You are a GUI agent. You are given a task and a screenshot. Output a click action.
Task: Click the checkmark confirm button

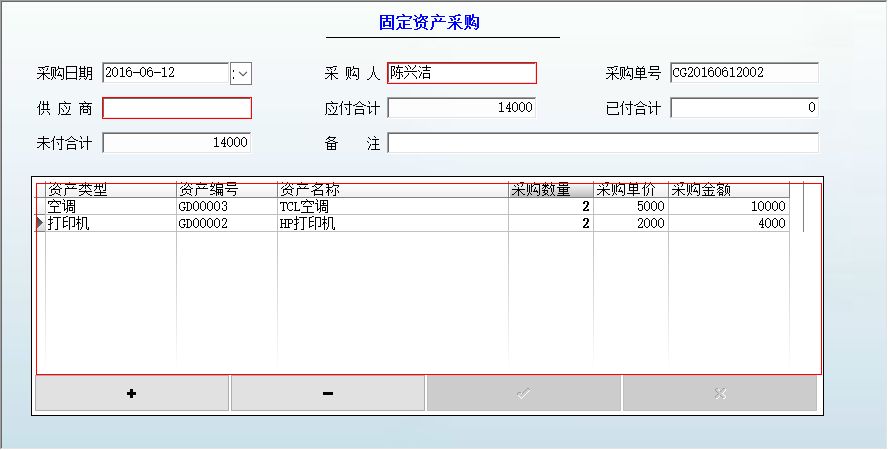(523, 393)
